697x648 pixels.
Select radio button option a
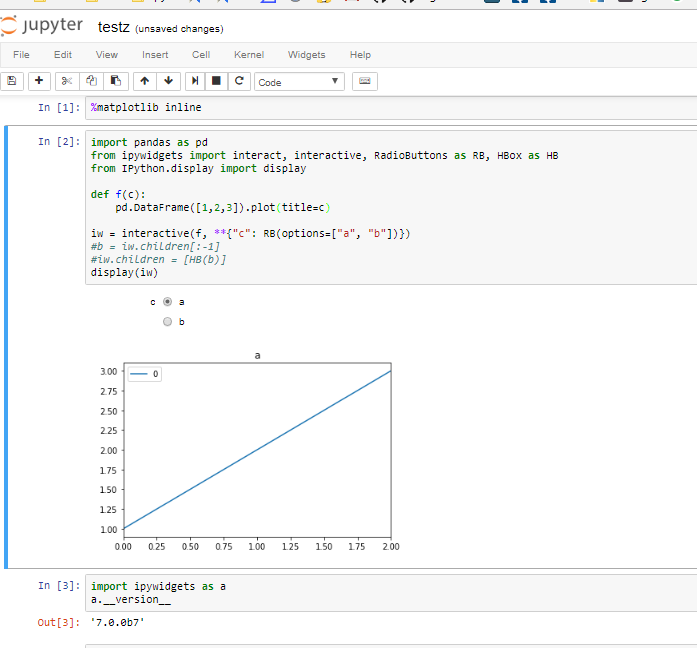click(168, 302)
